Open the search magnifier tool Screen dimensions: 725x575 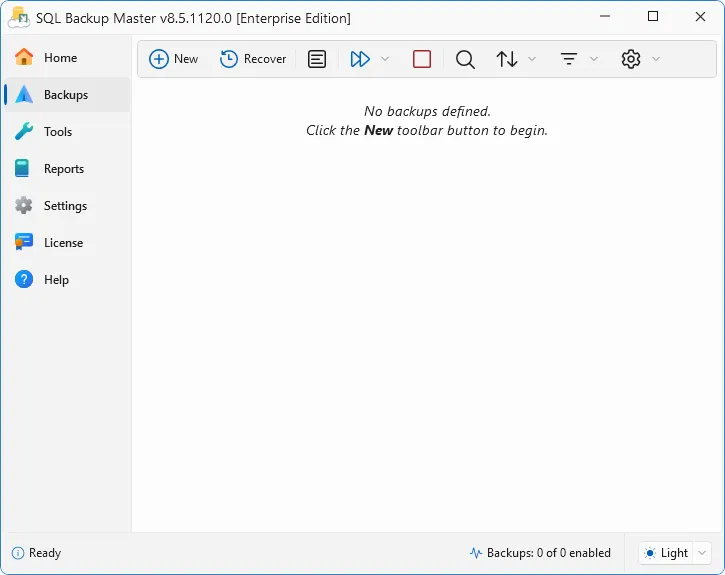[x=465, y=59]
